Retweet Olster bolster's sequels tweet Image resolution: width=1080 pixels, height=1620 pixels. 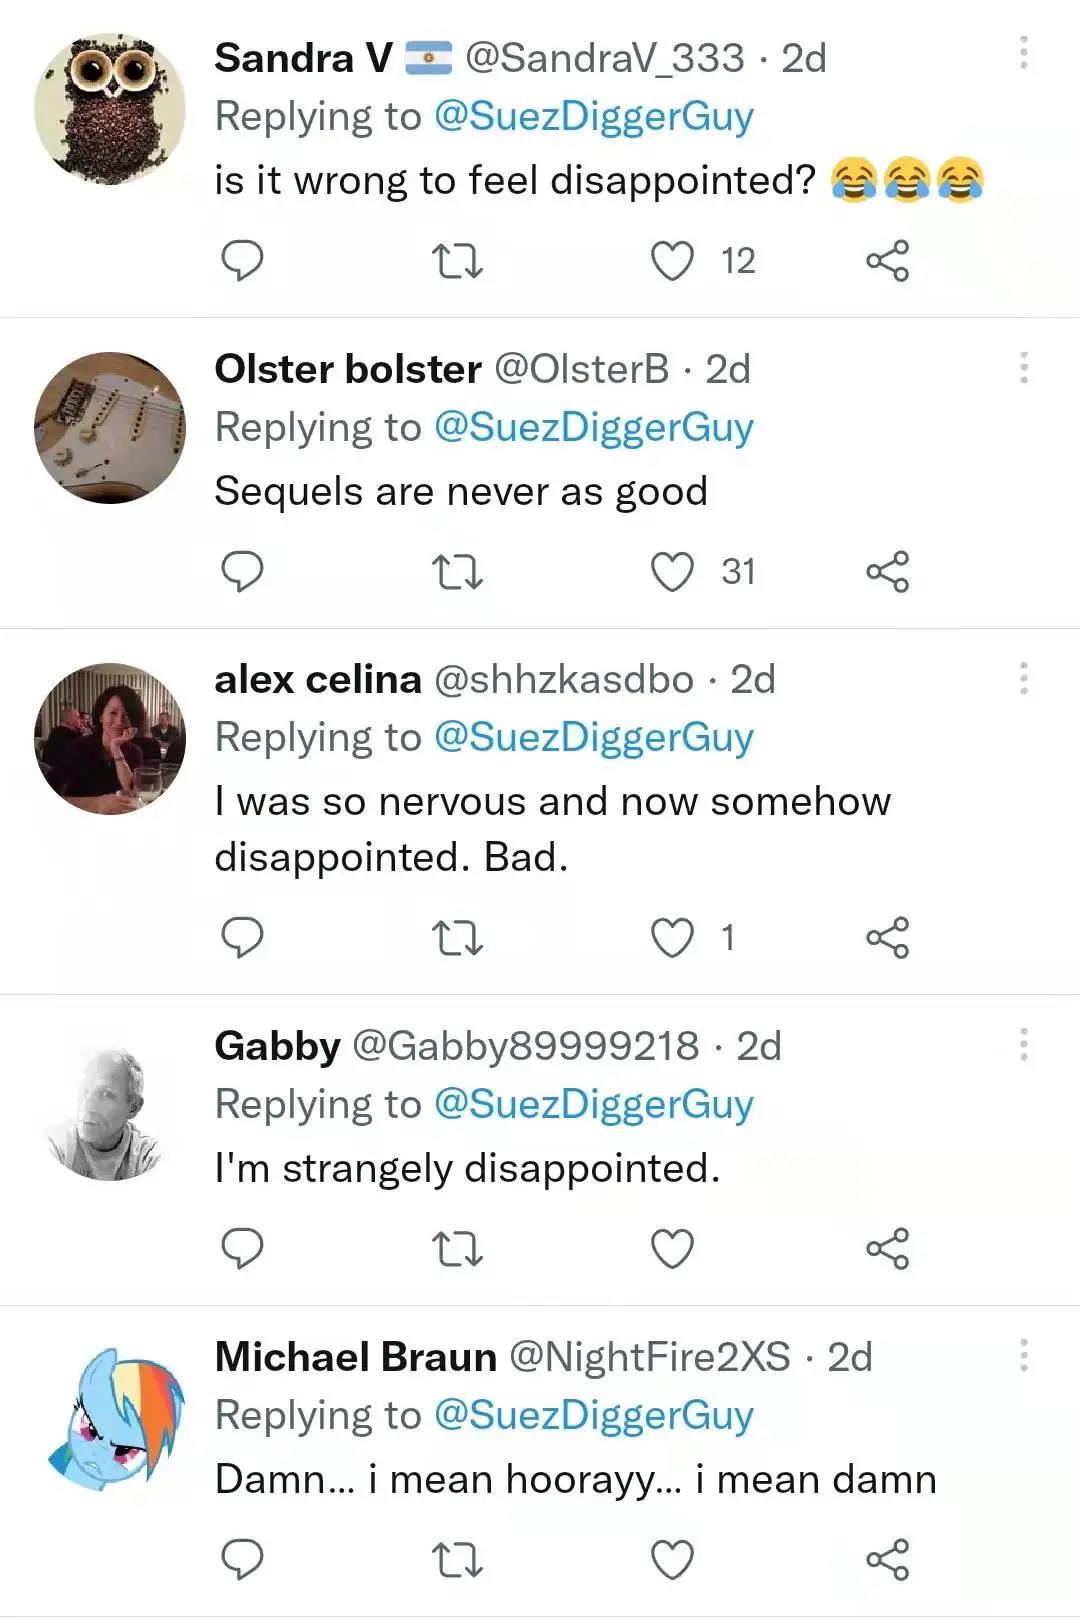pyautogui.click(x=457, y=572)
